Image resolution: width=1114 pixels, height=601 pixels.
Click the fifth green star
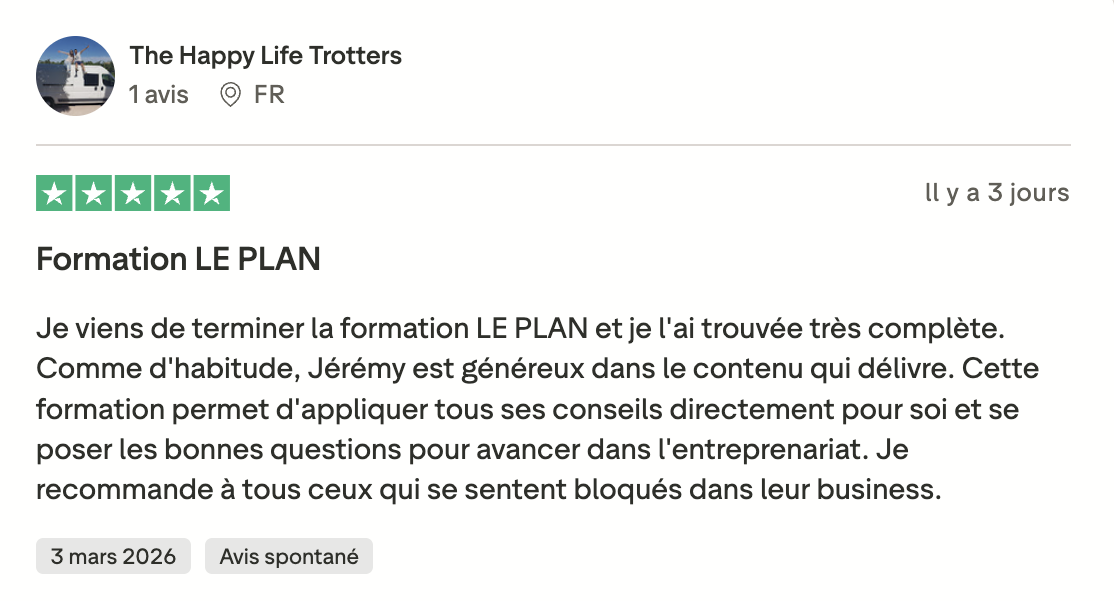pyautogui.click(x=211, y=193)
